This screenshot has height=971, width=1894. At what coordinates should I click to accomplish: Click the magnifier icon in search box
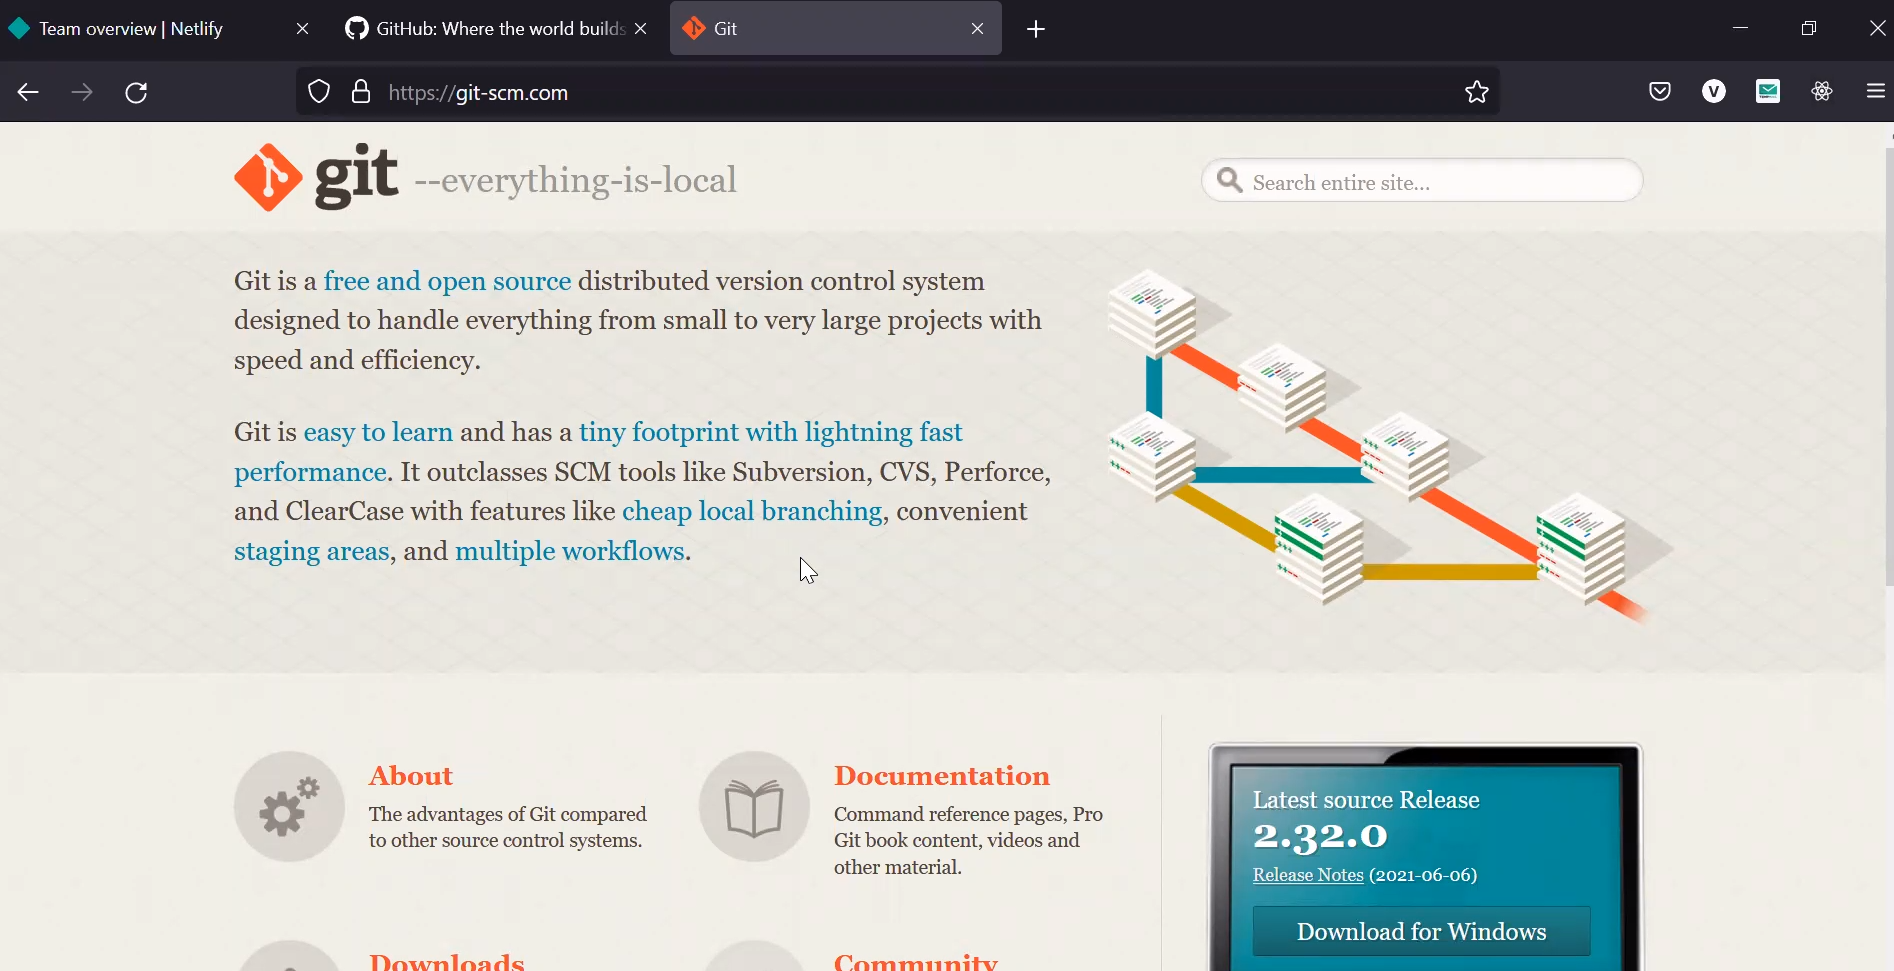coord(1230,181)
